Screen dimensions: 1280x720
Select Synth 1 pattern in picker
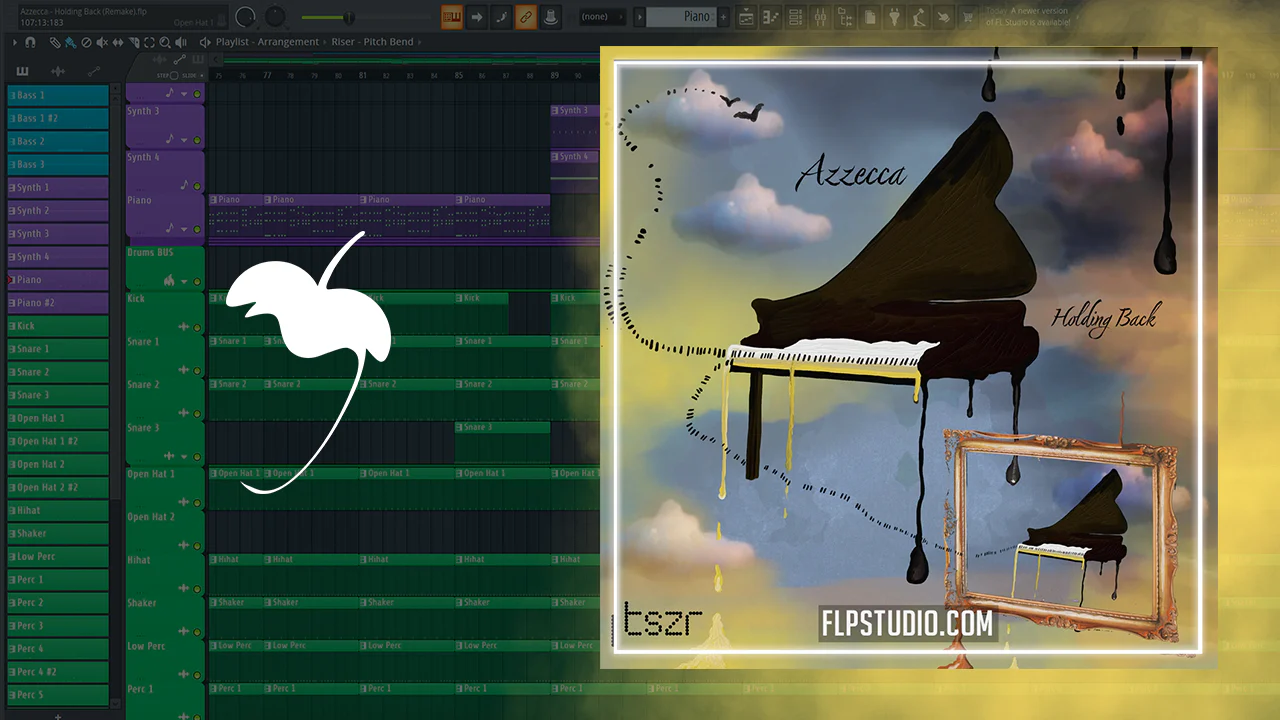pyautogui.click(x=58, y=187)
